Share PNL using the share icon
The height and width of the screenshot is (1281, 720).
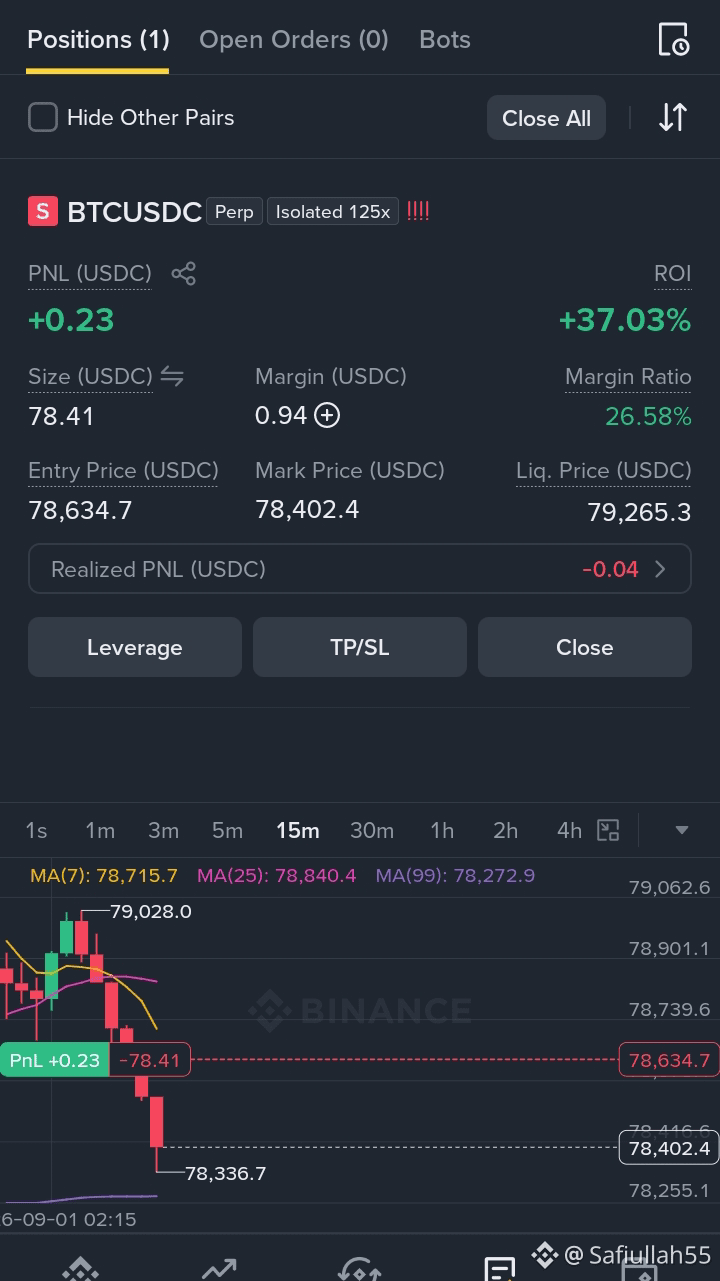[183, 273]
